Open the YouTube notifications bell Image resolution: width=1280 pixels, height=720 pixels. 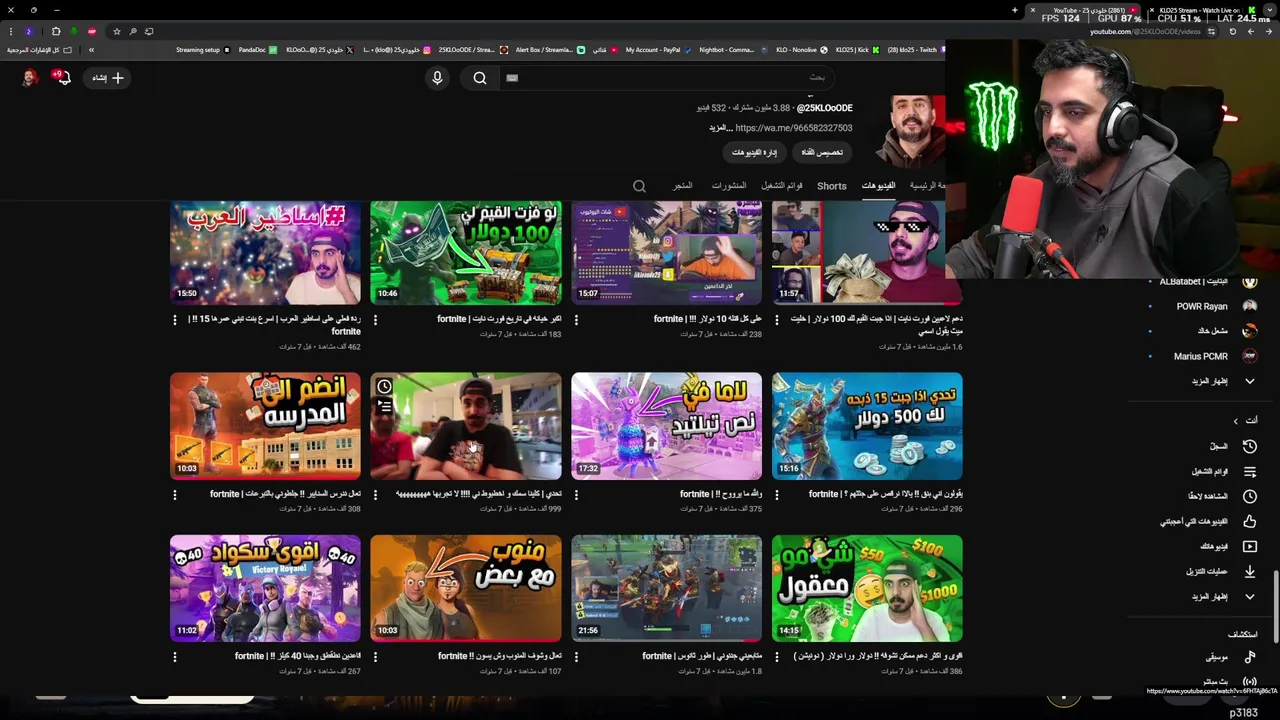click(63, 77)
